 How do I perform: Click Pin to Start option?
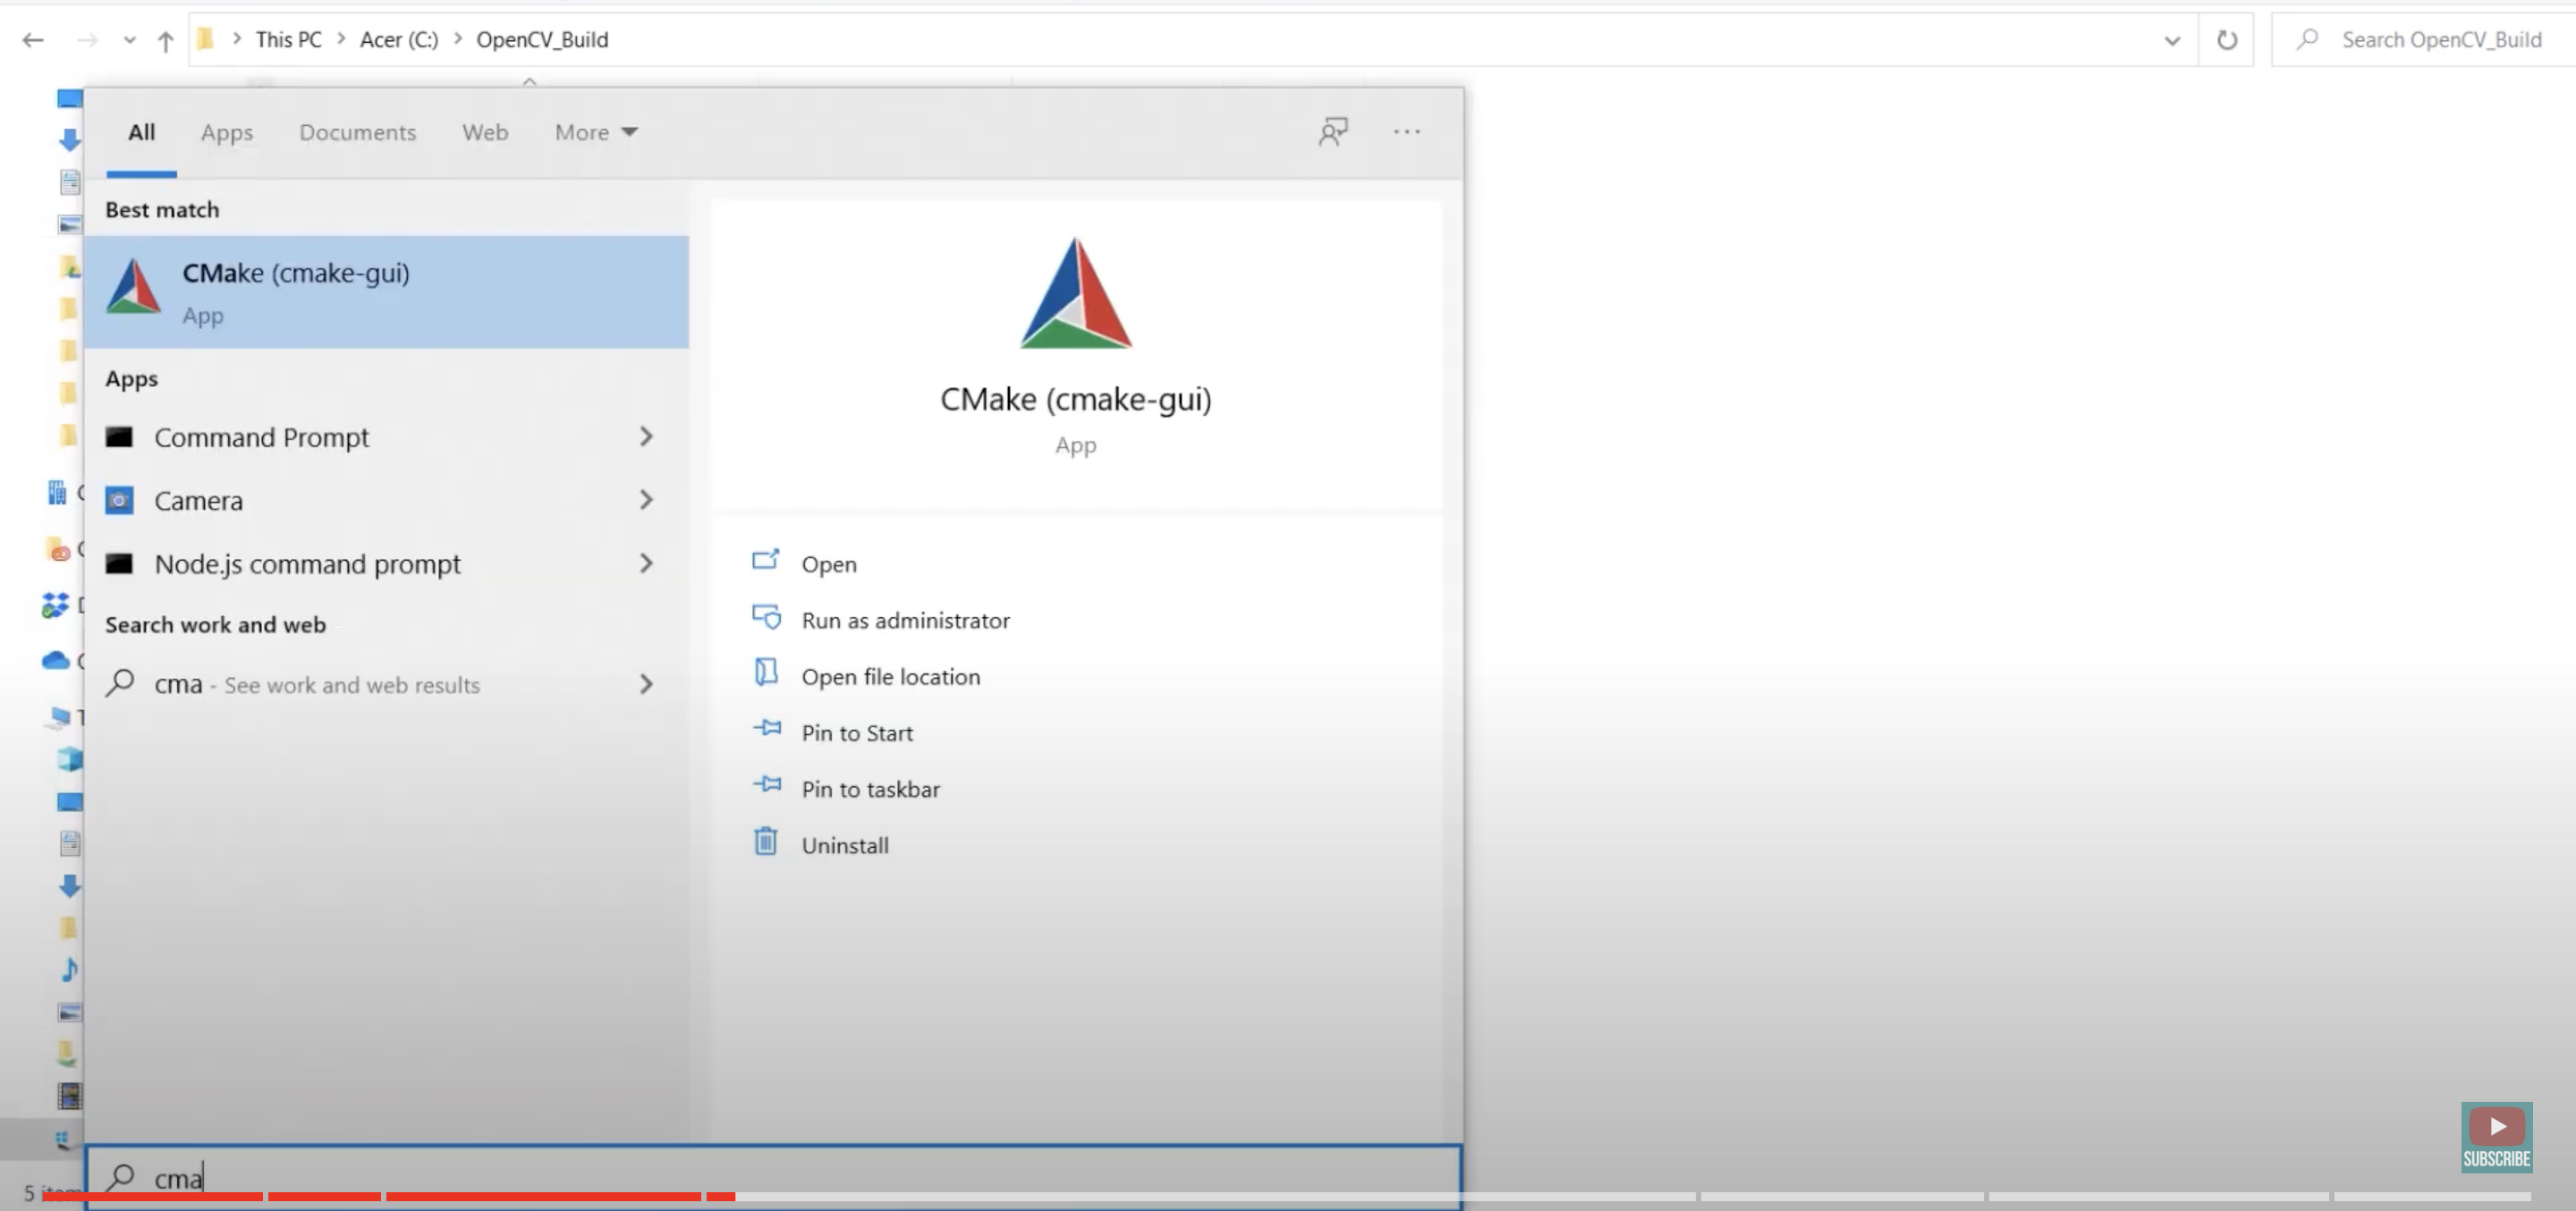pos(856,733)
